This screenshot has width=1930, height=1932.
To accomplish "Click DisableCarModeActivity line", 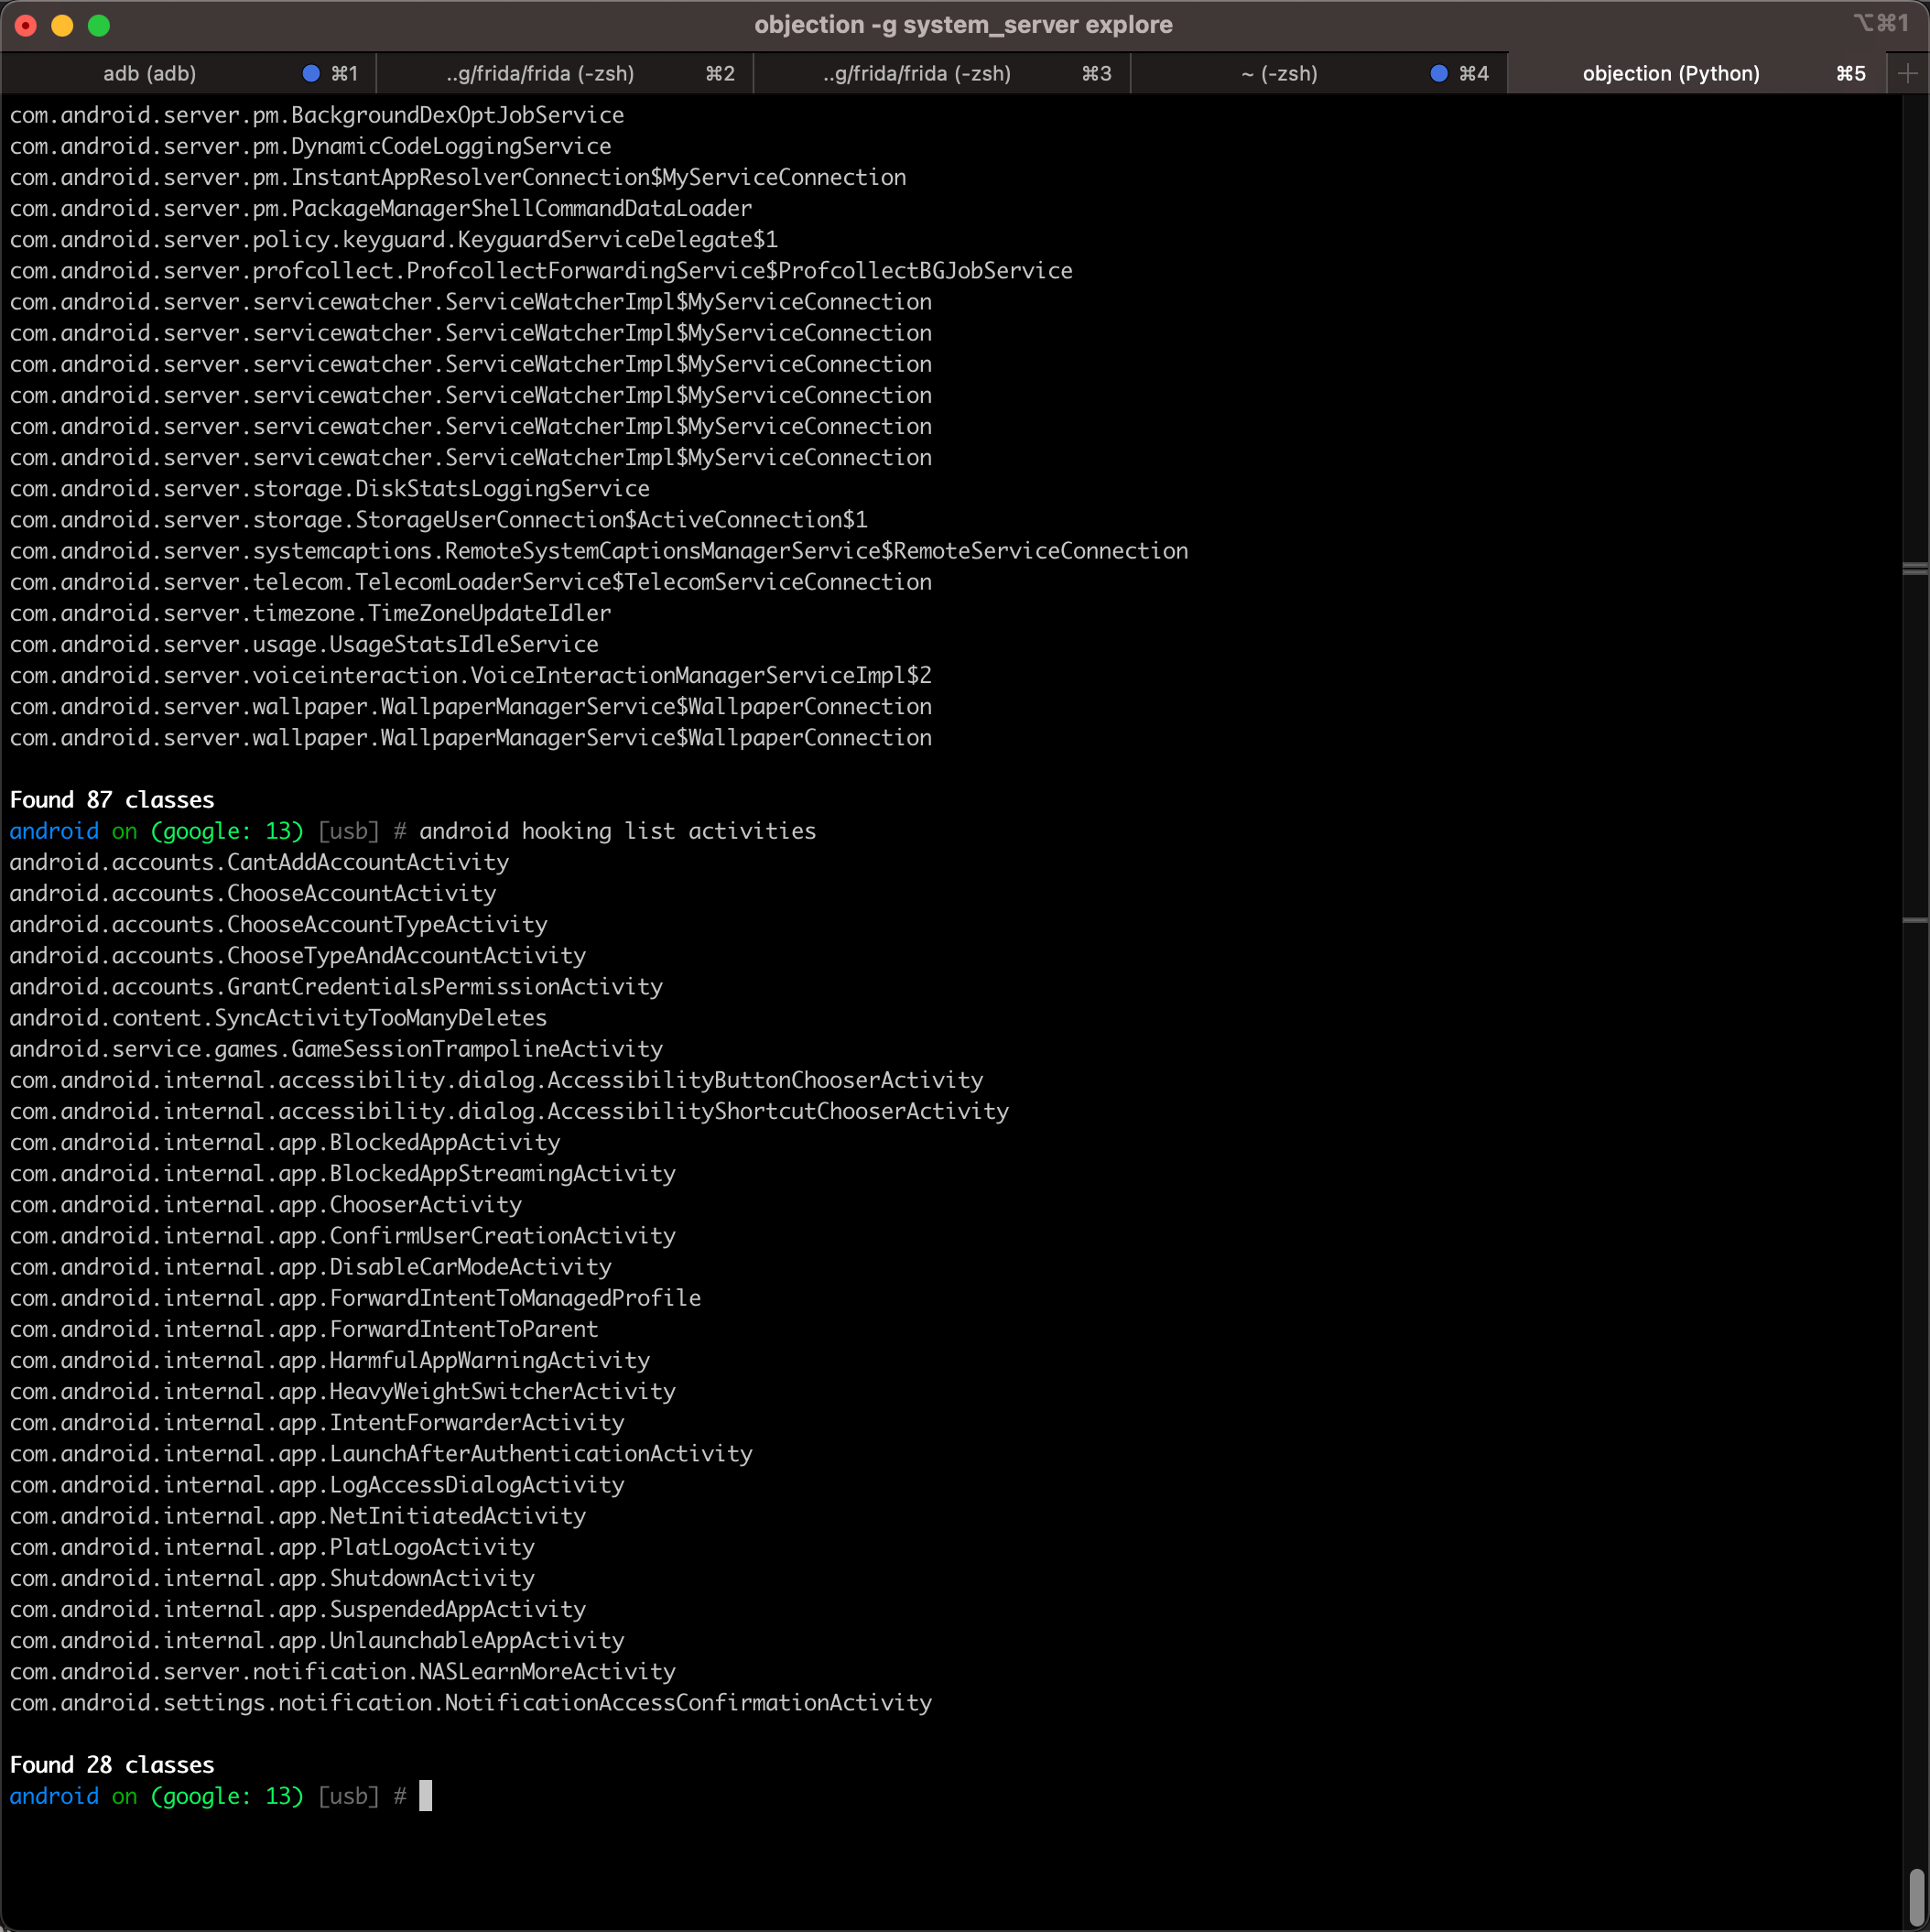I will 310,1266.
